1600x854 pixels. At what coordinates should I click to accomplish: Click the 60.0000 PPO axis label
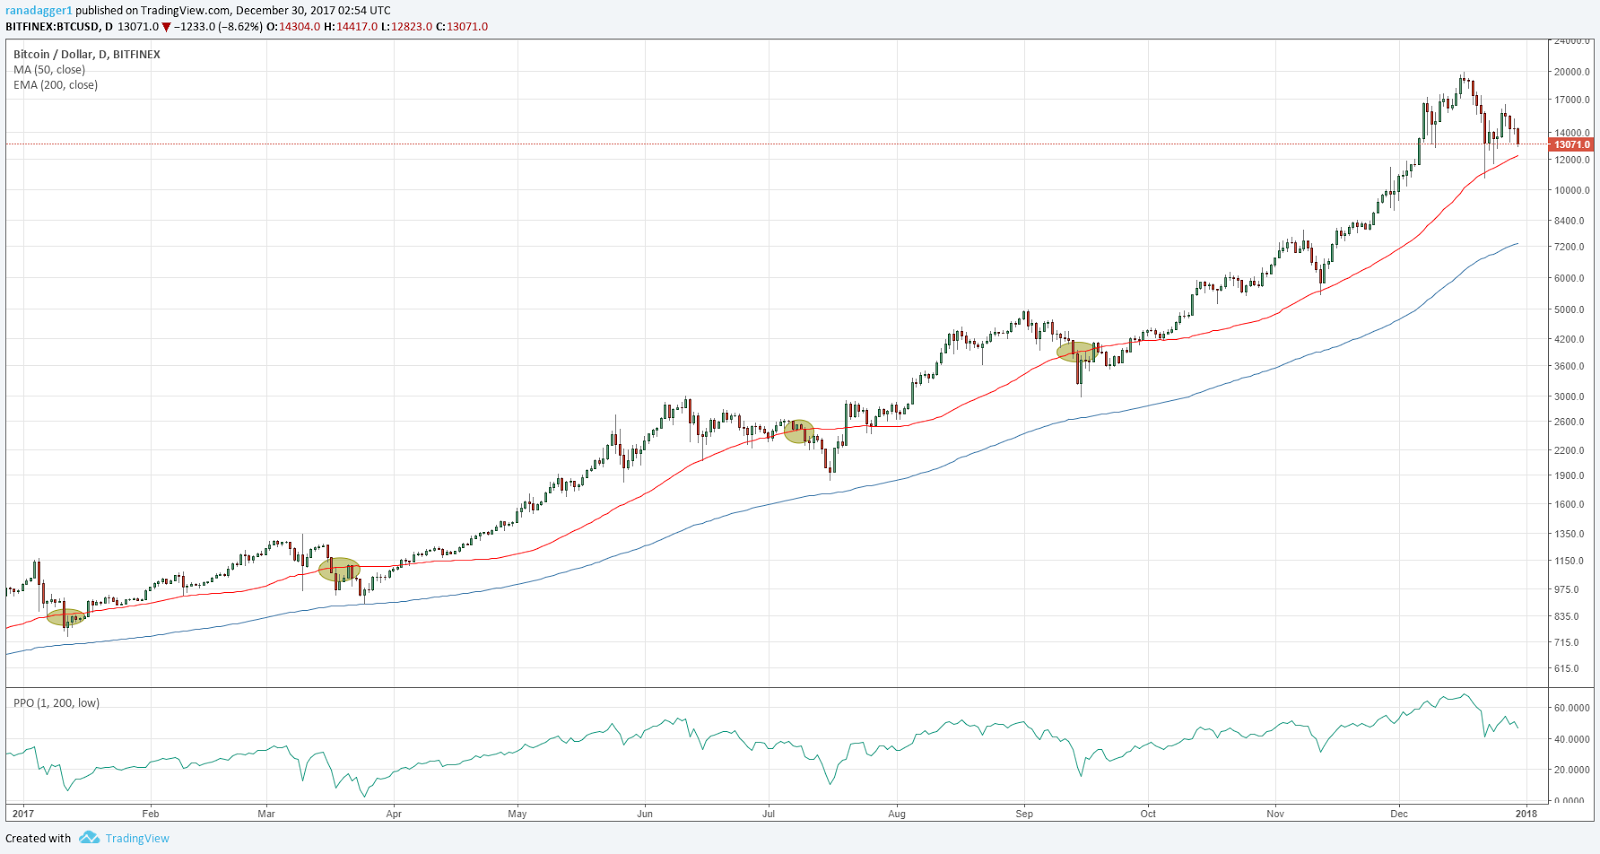1571,707
